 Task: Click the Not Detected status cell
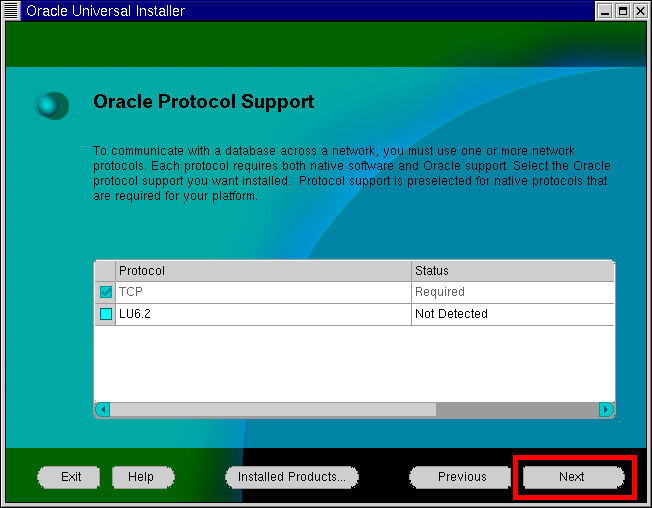(512, 314)
